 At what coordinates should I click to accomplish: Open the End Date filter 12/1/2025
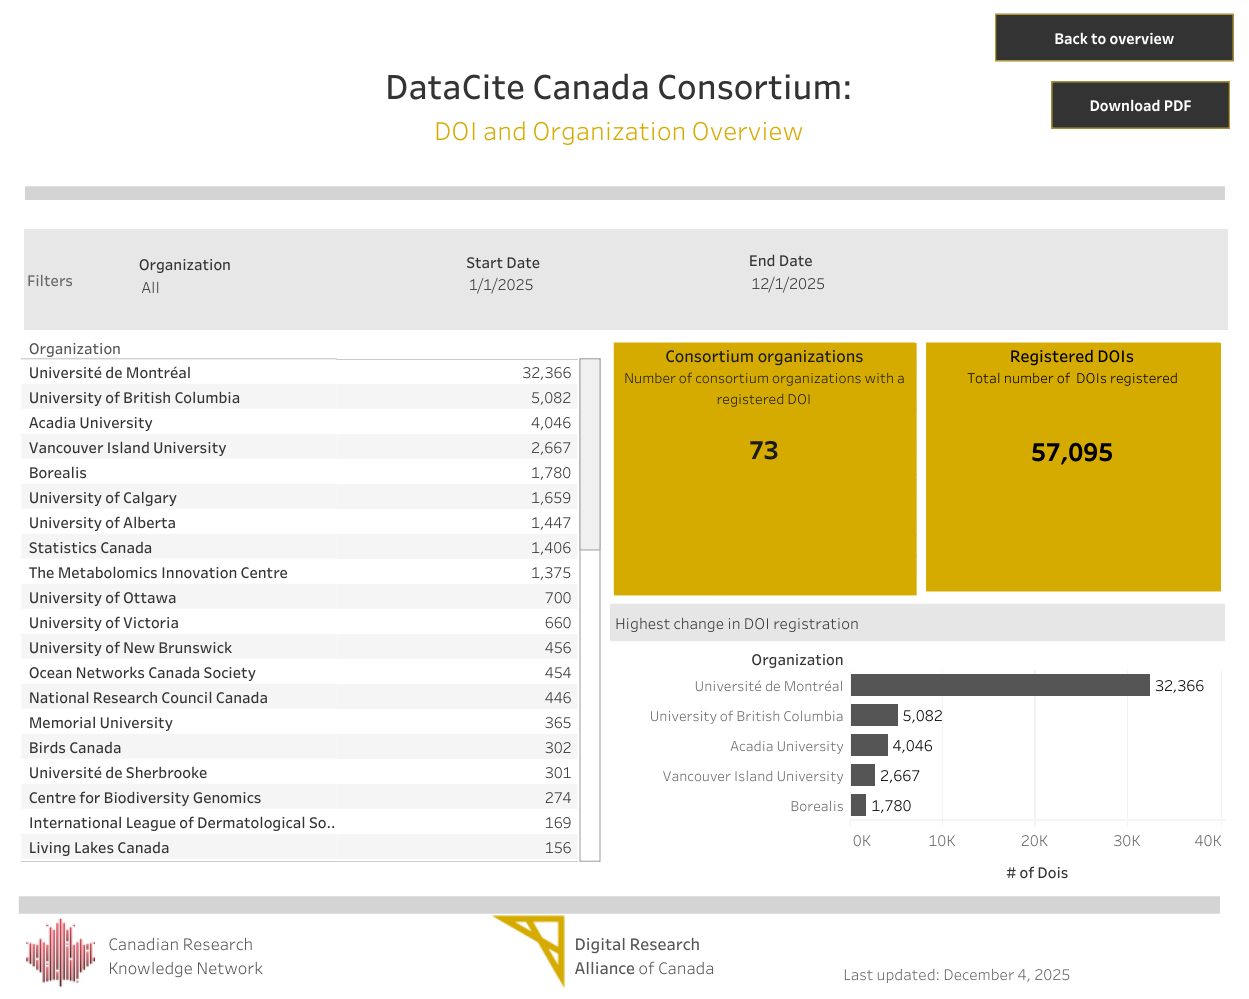point(788,284)
